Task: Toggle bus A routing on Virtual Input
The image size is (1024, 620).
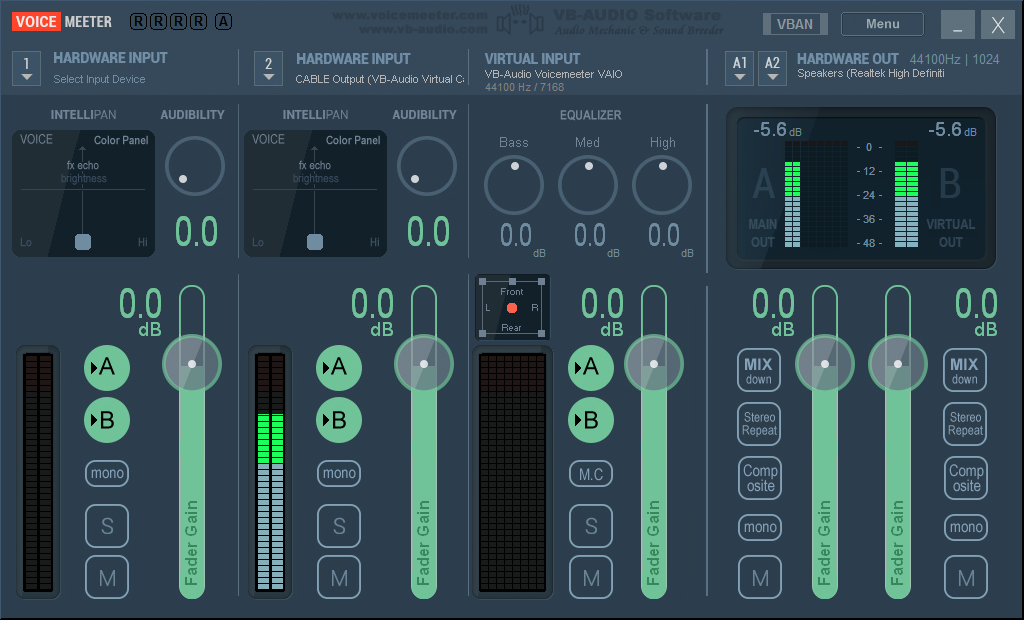Action: [x=591, y=368]
